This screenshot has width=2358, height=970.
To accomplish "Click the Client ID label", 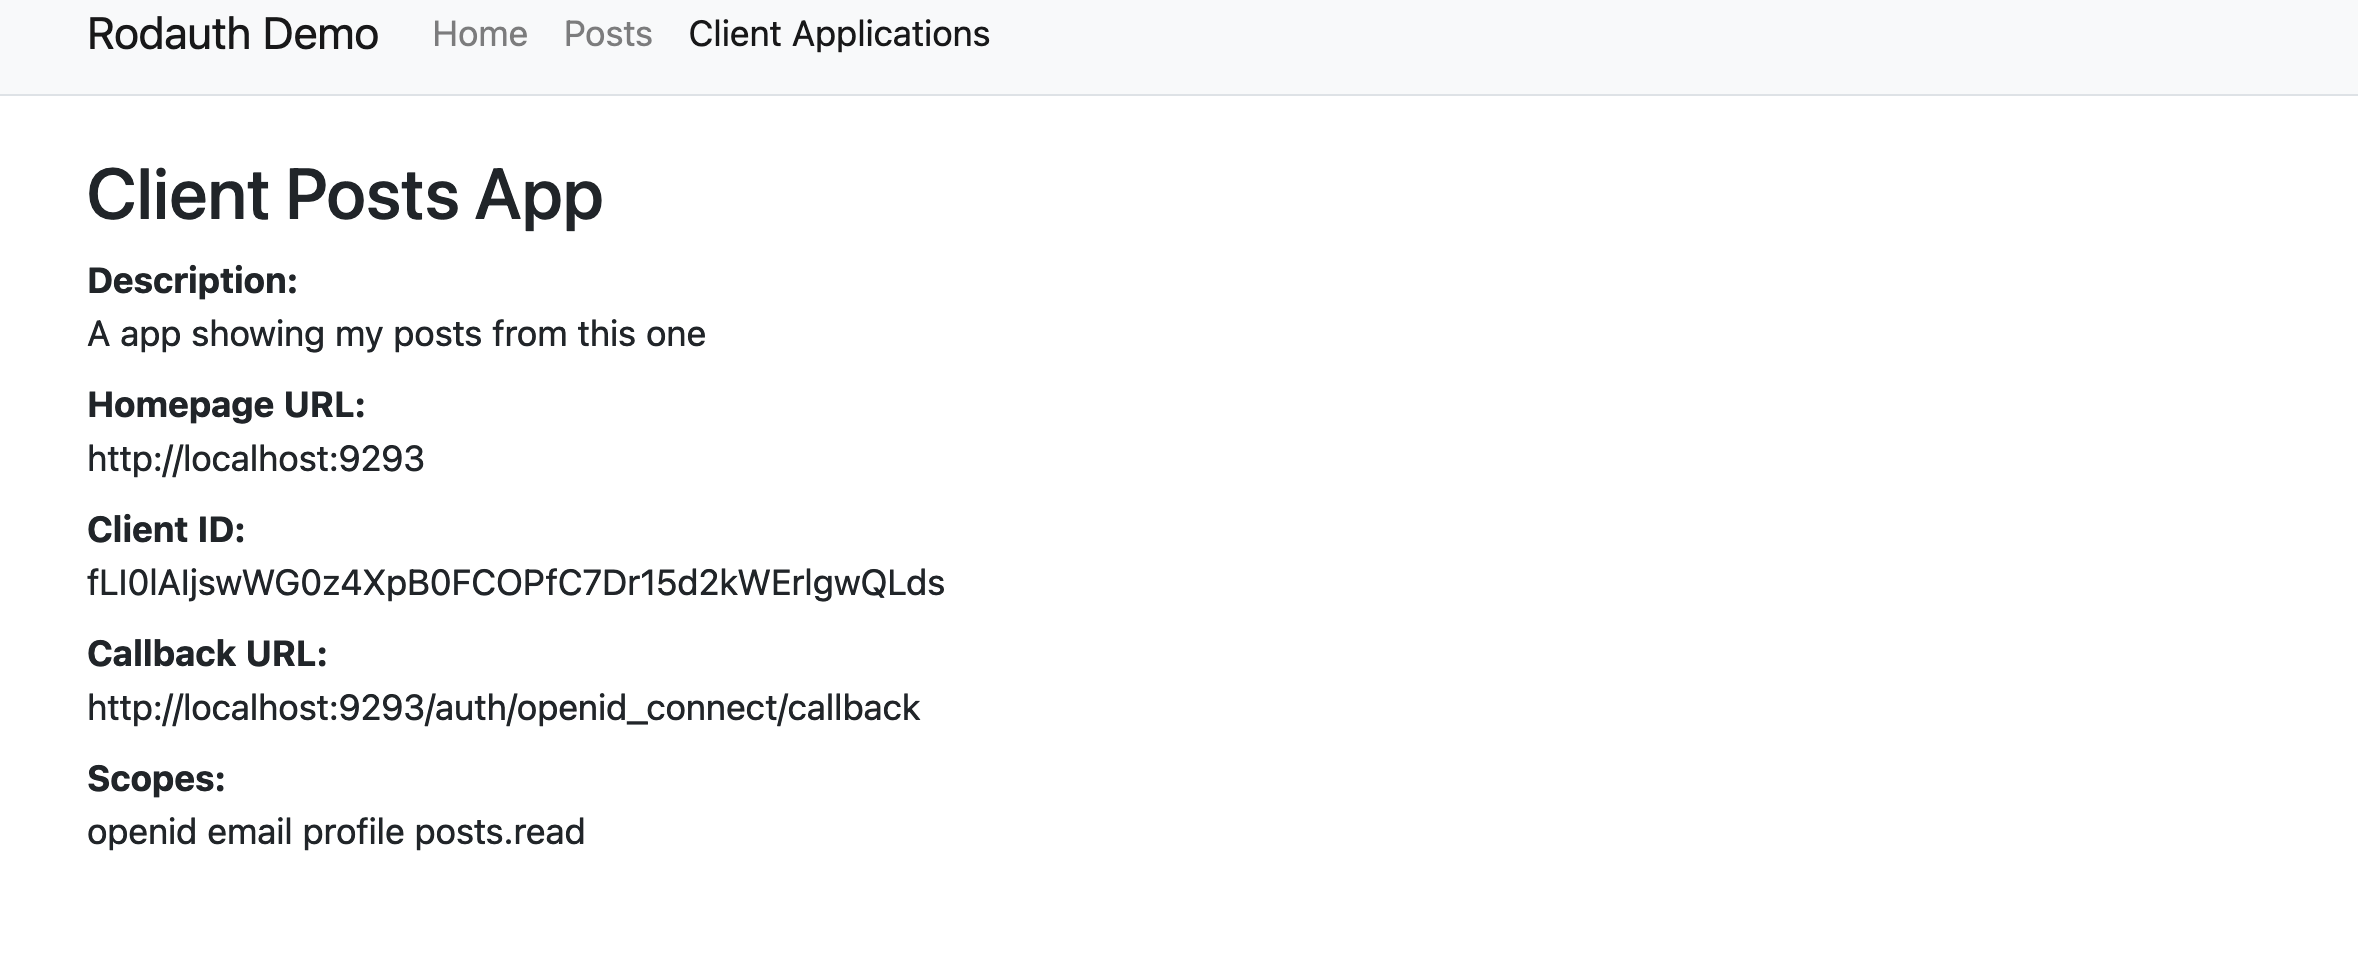I will (166, 530).
